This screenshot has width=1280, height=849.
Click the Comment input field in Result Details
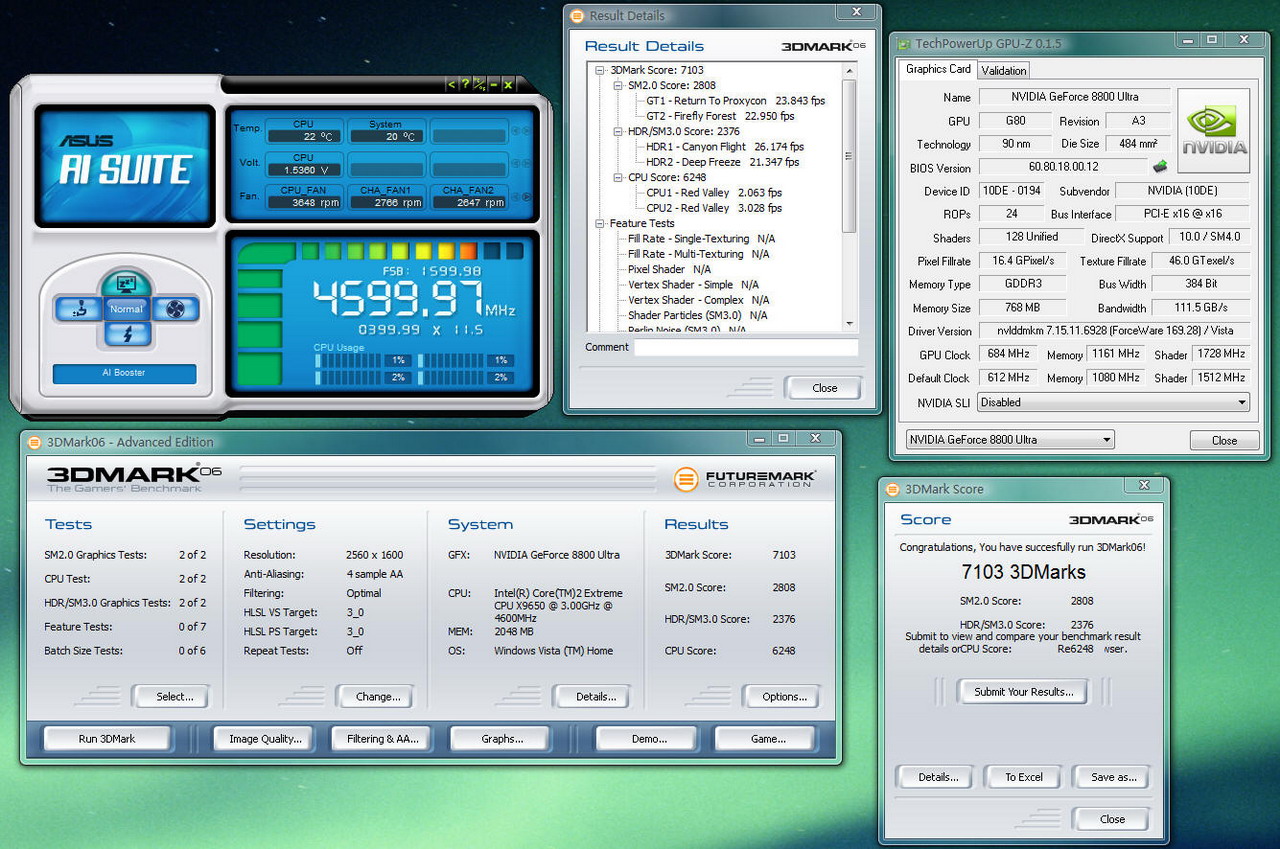tap(745, 347)
